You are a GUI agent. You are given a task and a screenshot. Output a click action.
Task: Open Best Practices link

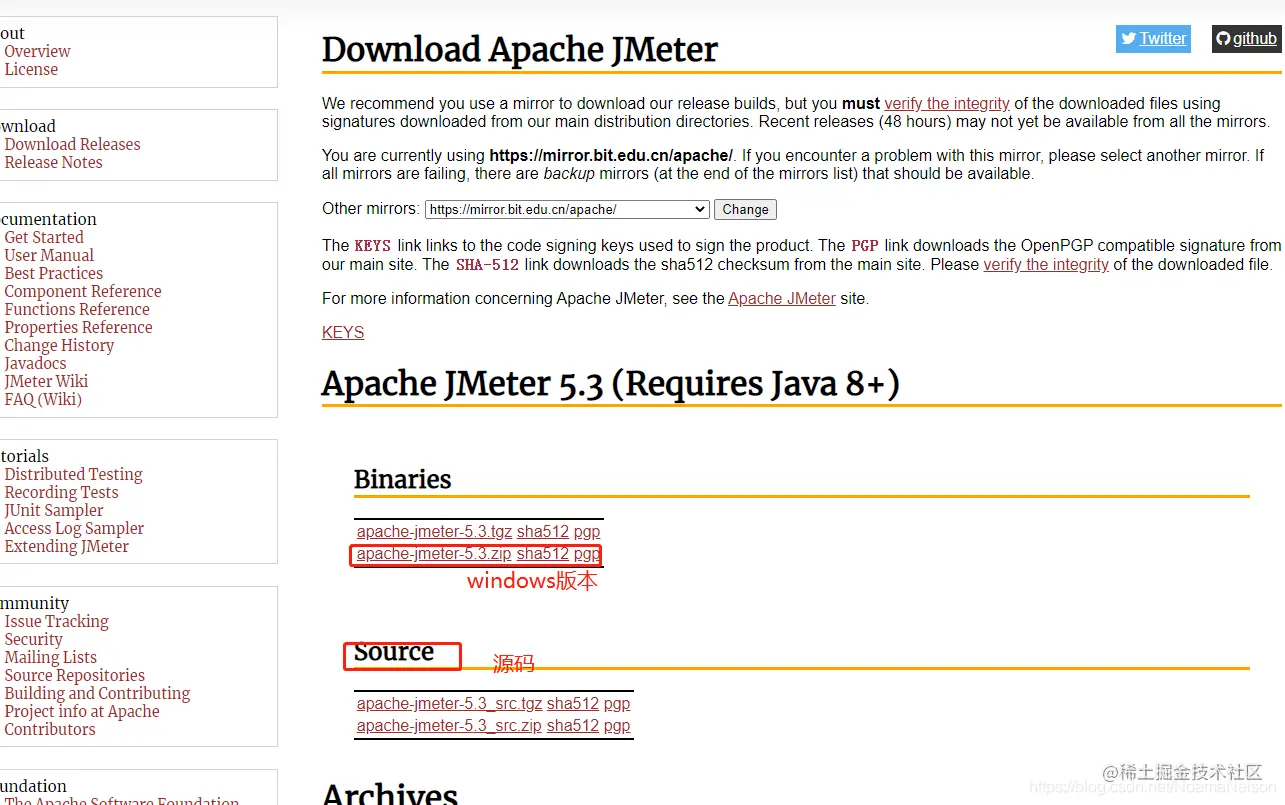pyautogui.click(x=53, y=273)
